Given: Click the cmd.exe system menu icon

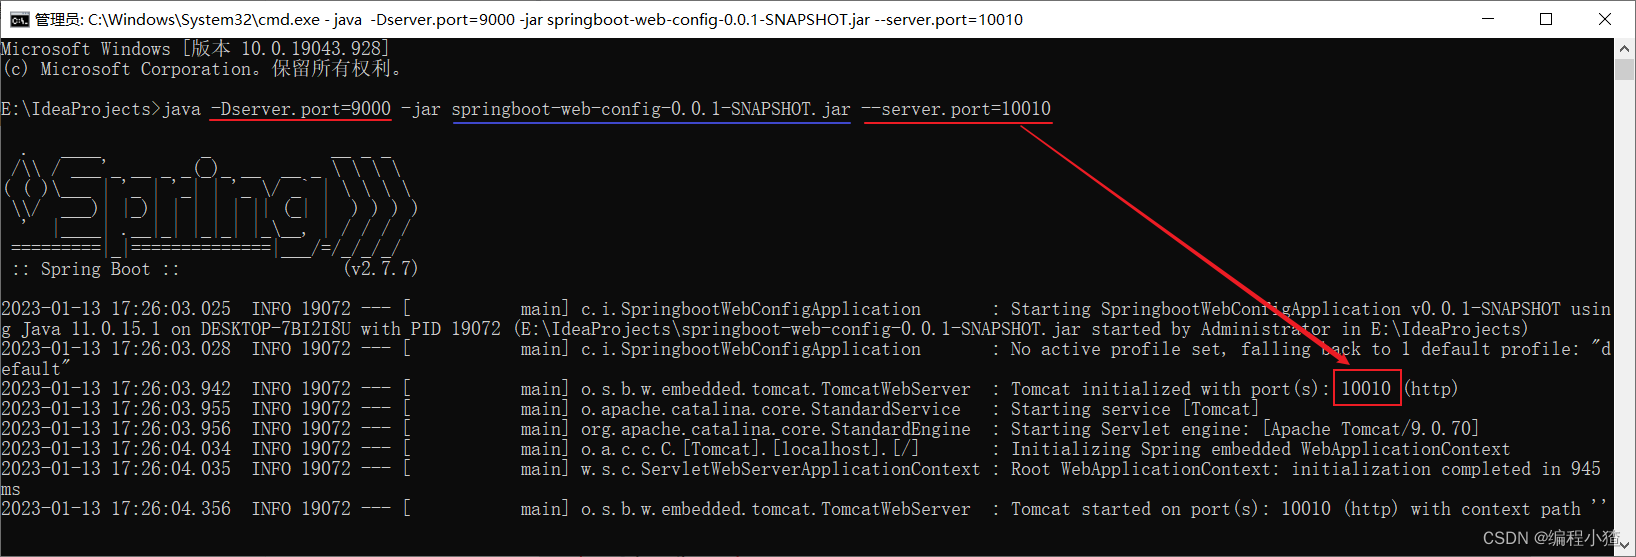Looking at the screenshot, I should tap(18, 19).
